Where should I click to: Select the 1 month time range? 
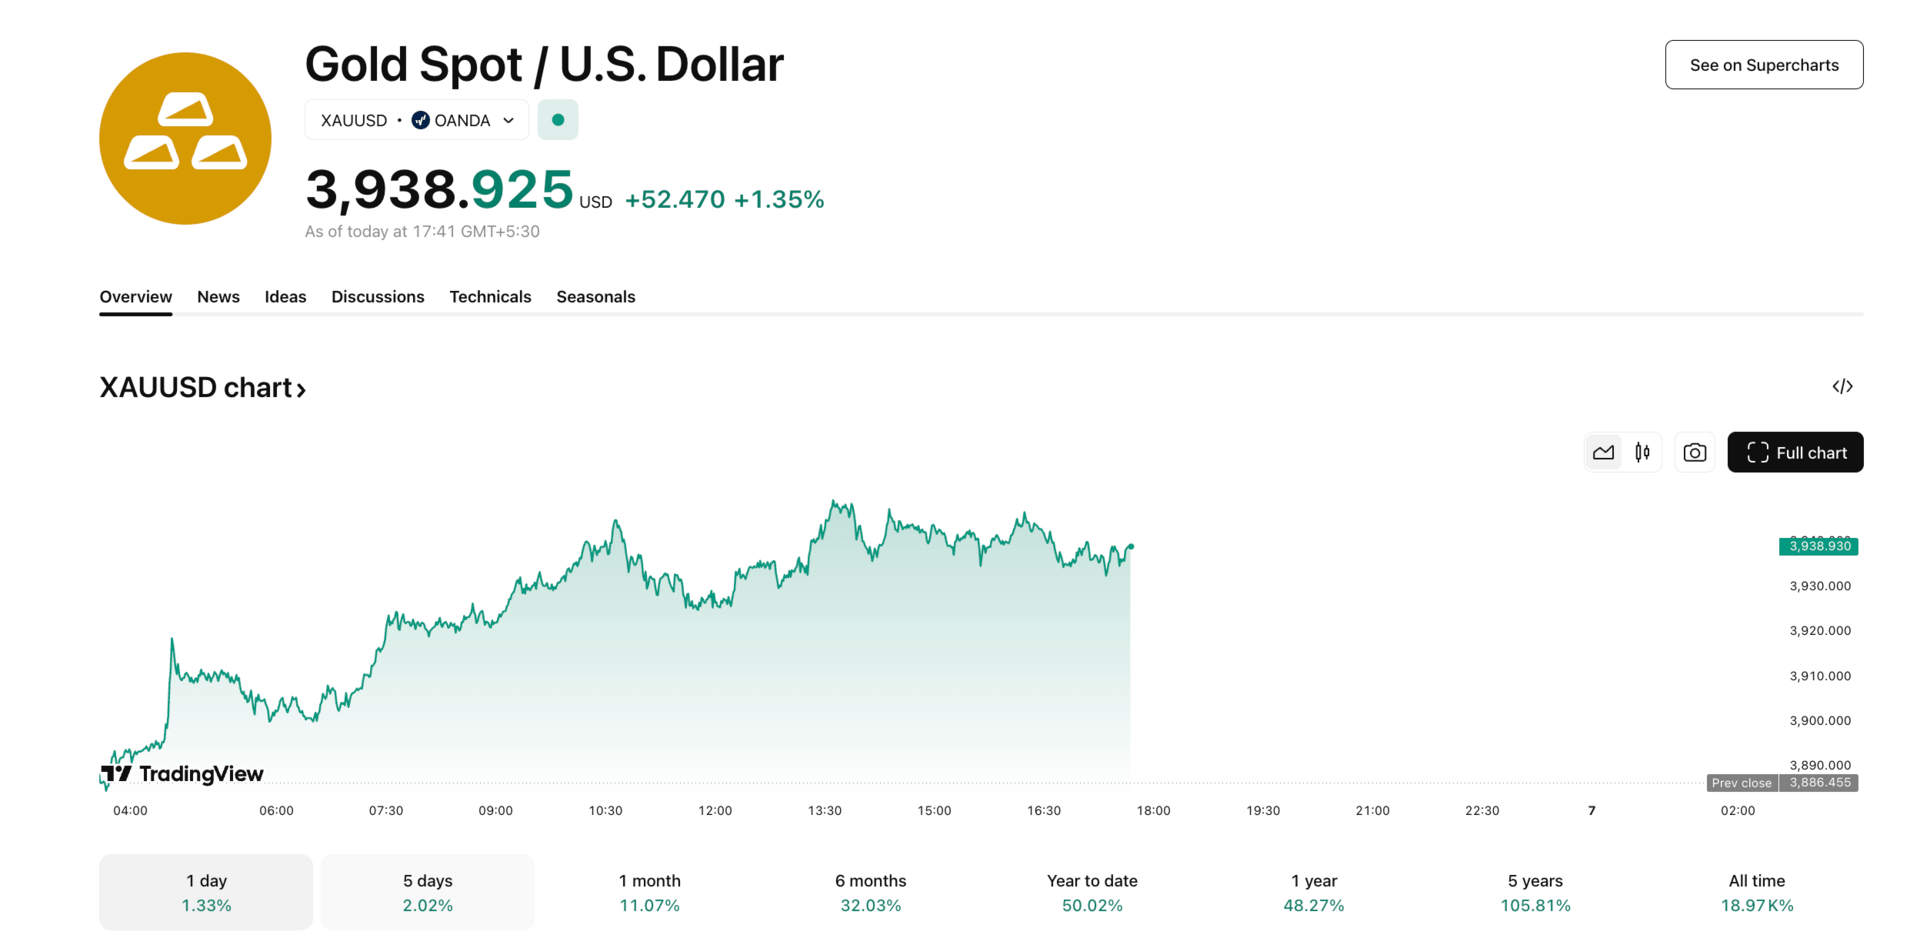tap(649, 892)
